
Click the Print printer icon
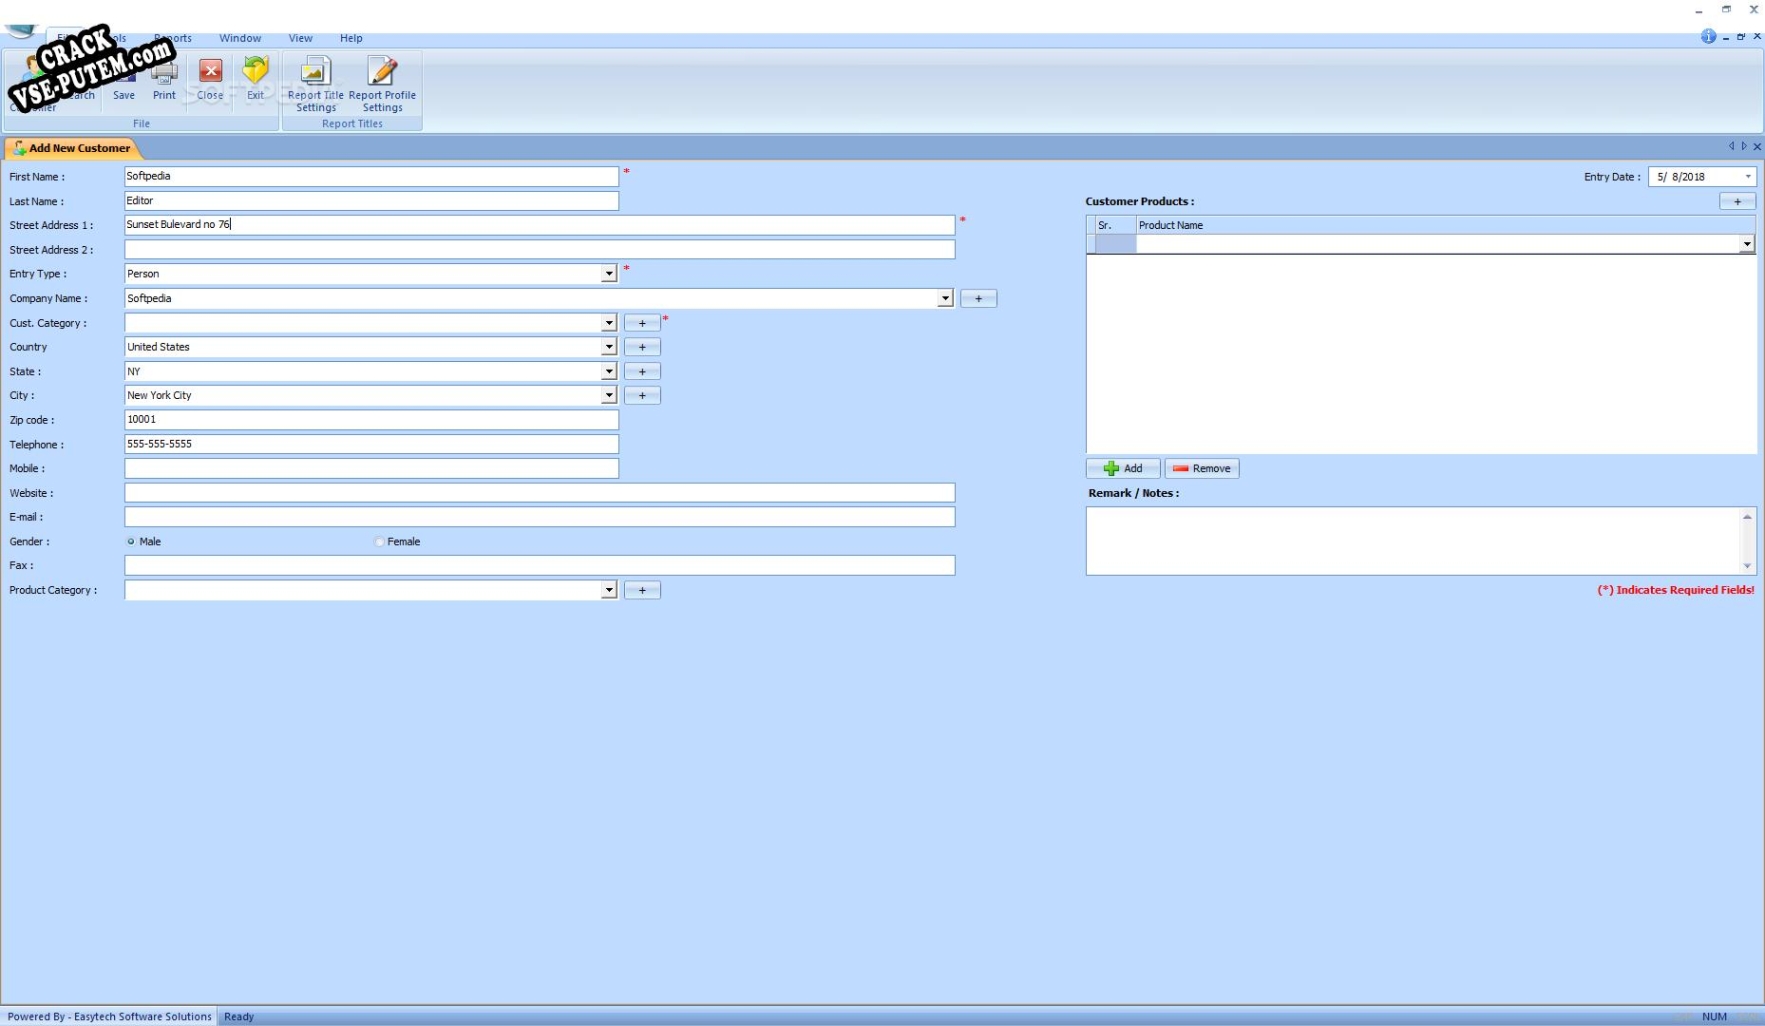(164, 72)
